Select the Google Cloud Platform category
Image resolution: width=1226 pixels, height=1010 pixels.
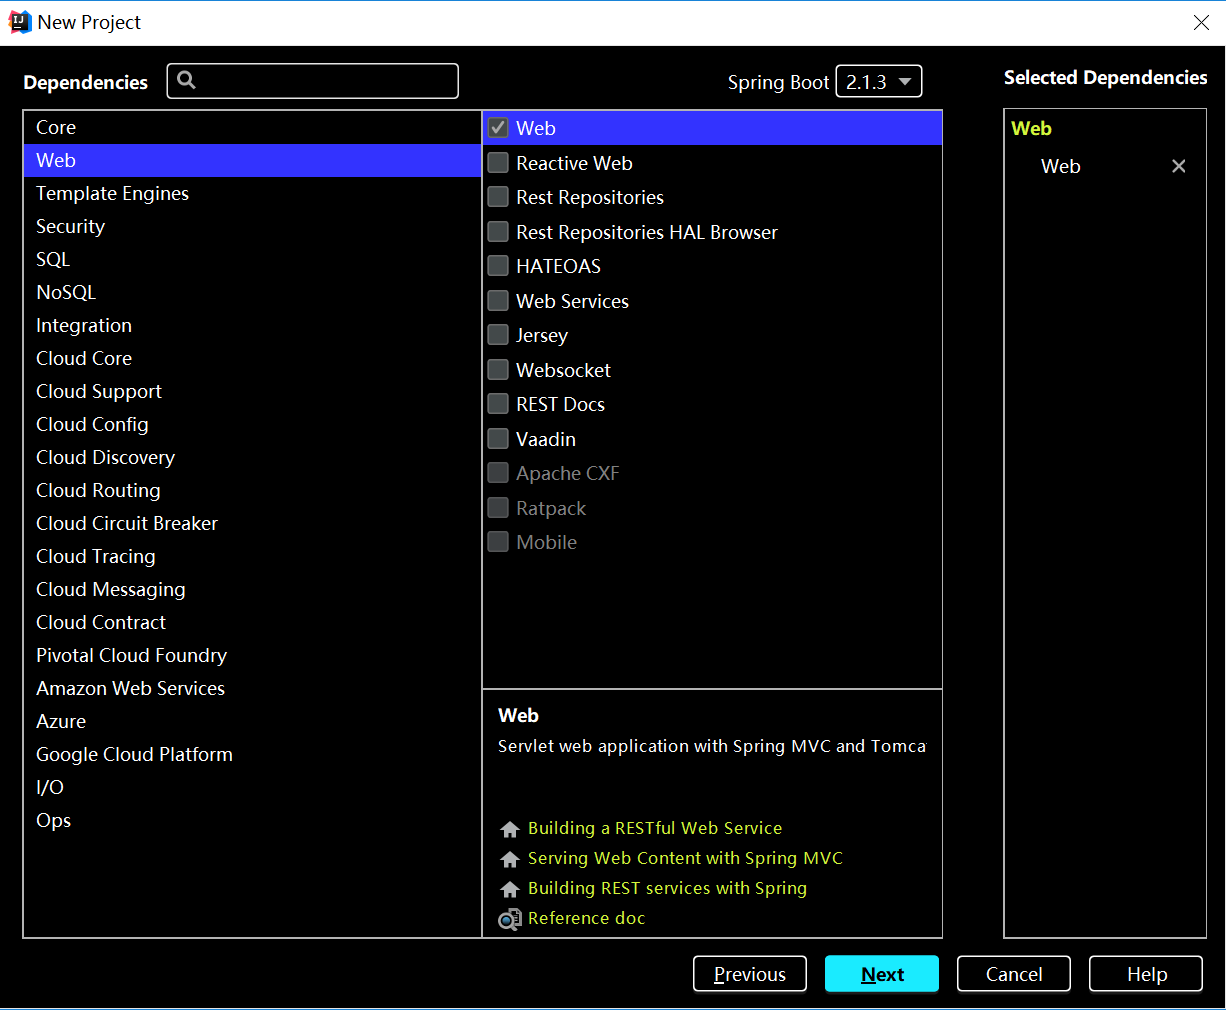(x=252, y=754)
